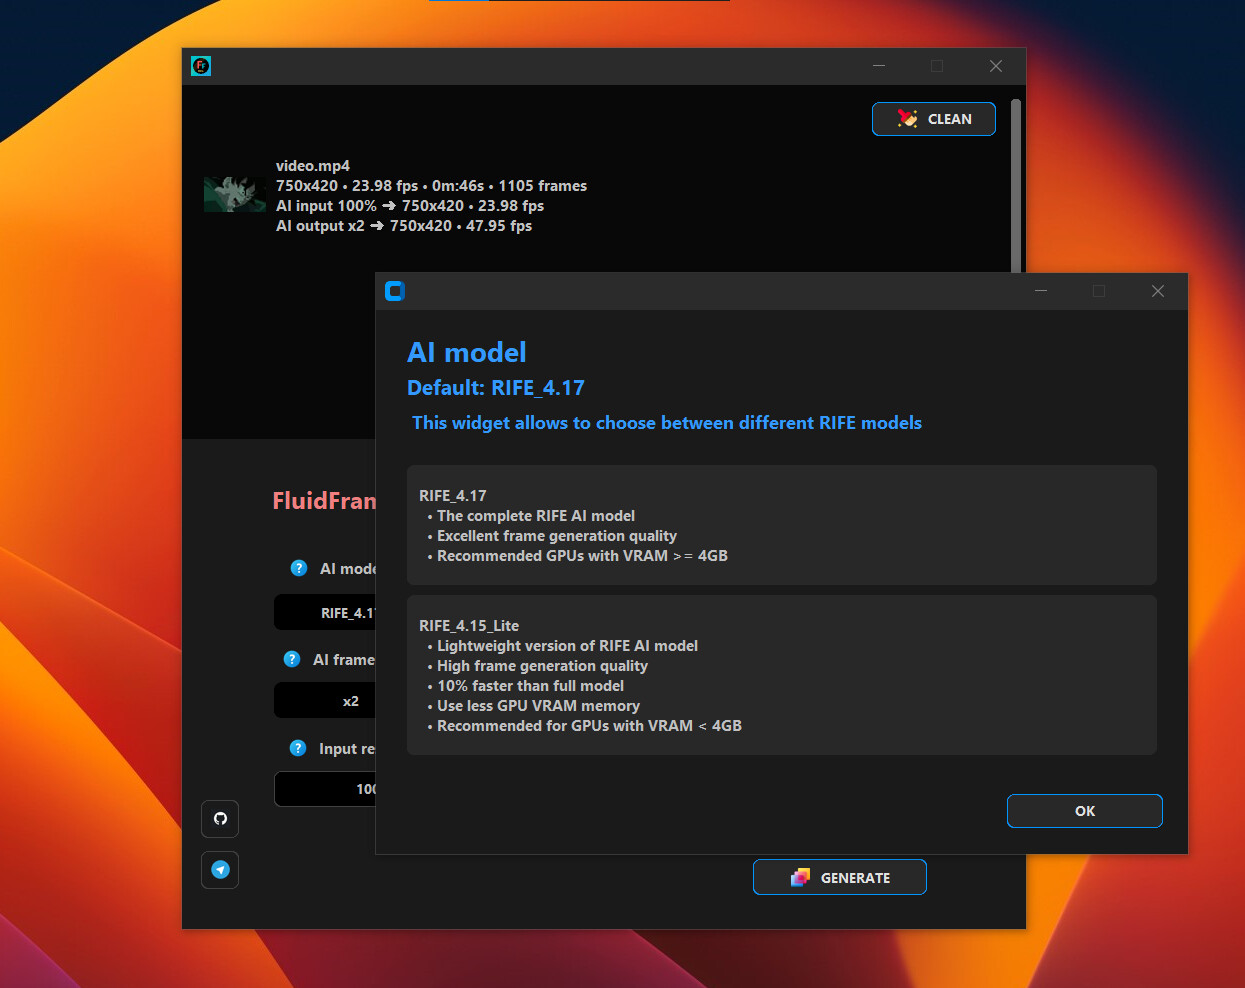
Task: Click the GENERATE button
Action: 839,877
